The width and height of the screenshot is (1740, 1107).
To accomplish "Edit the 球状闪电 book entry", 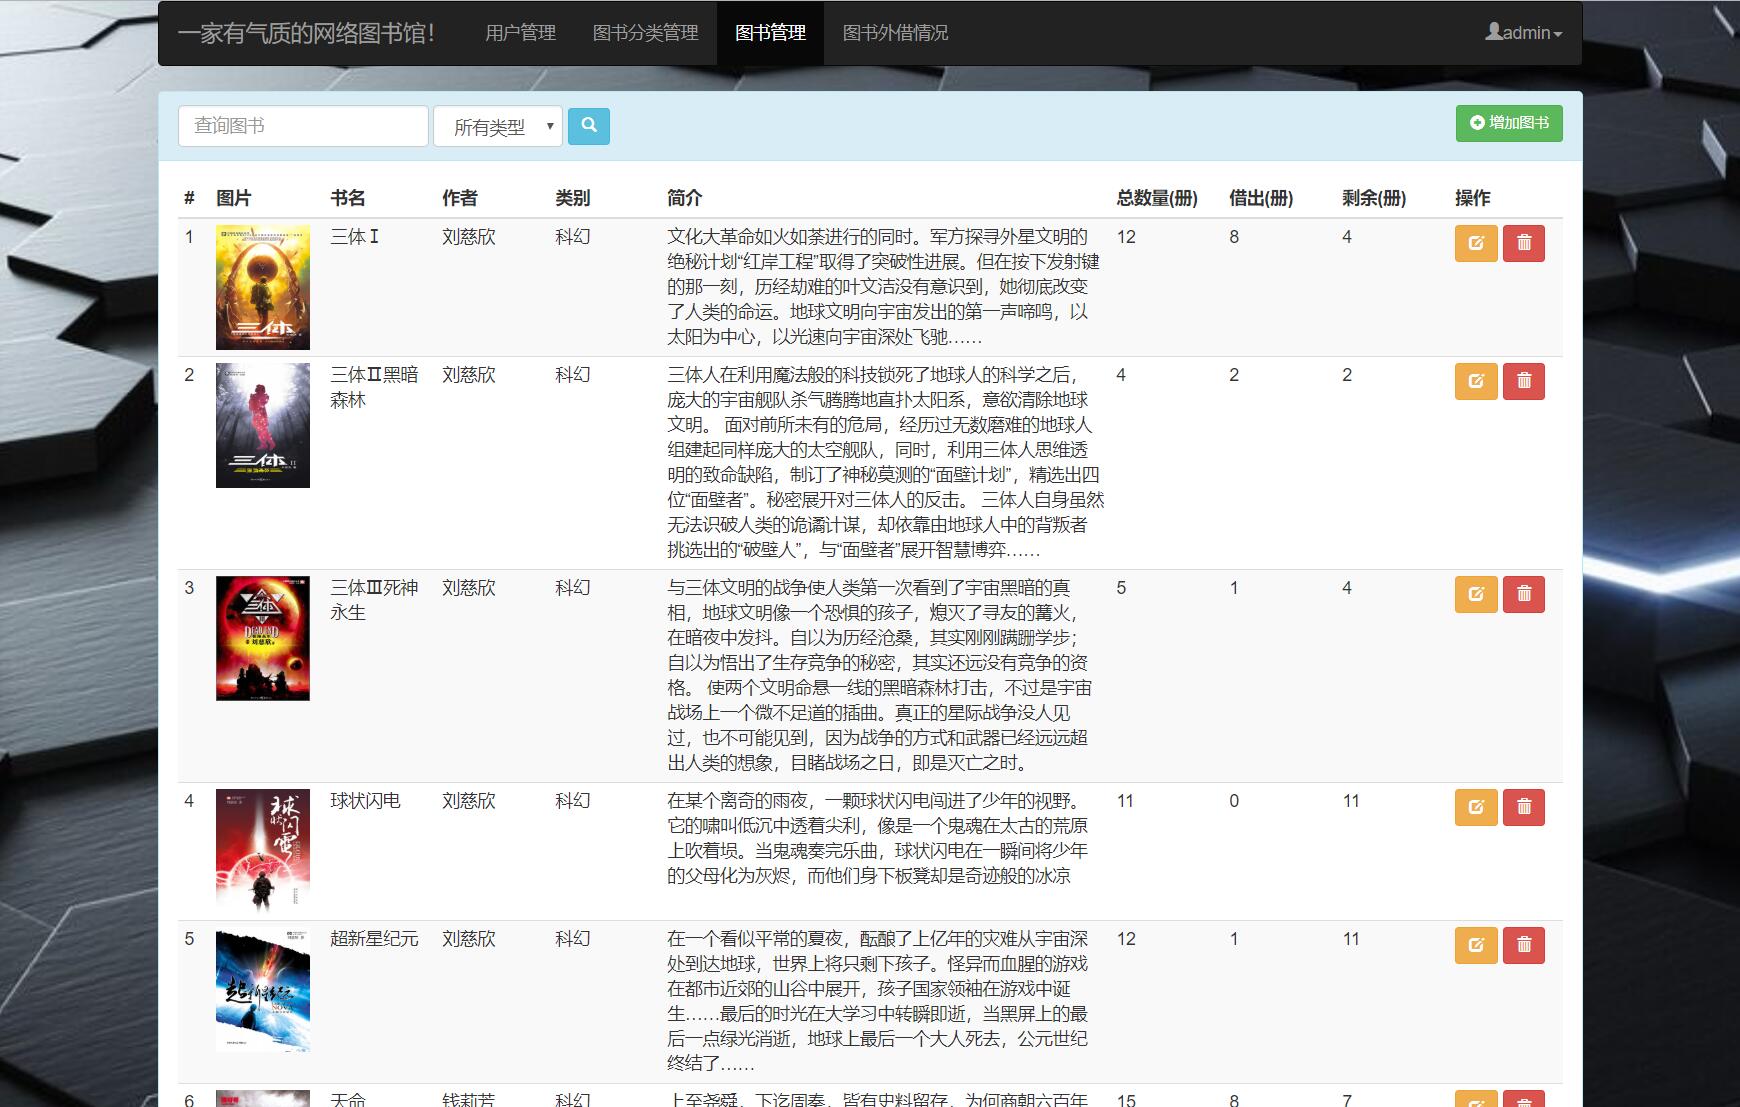I will (x=1476, y=807).
